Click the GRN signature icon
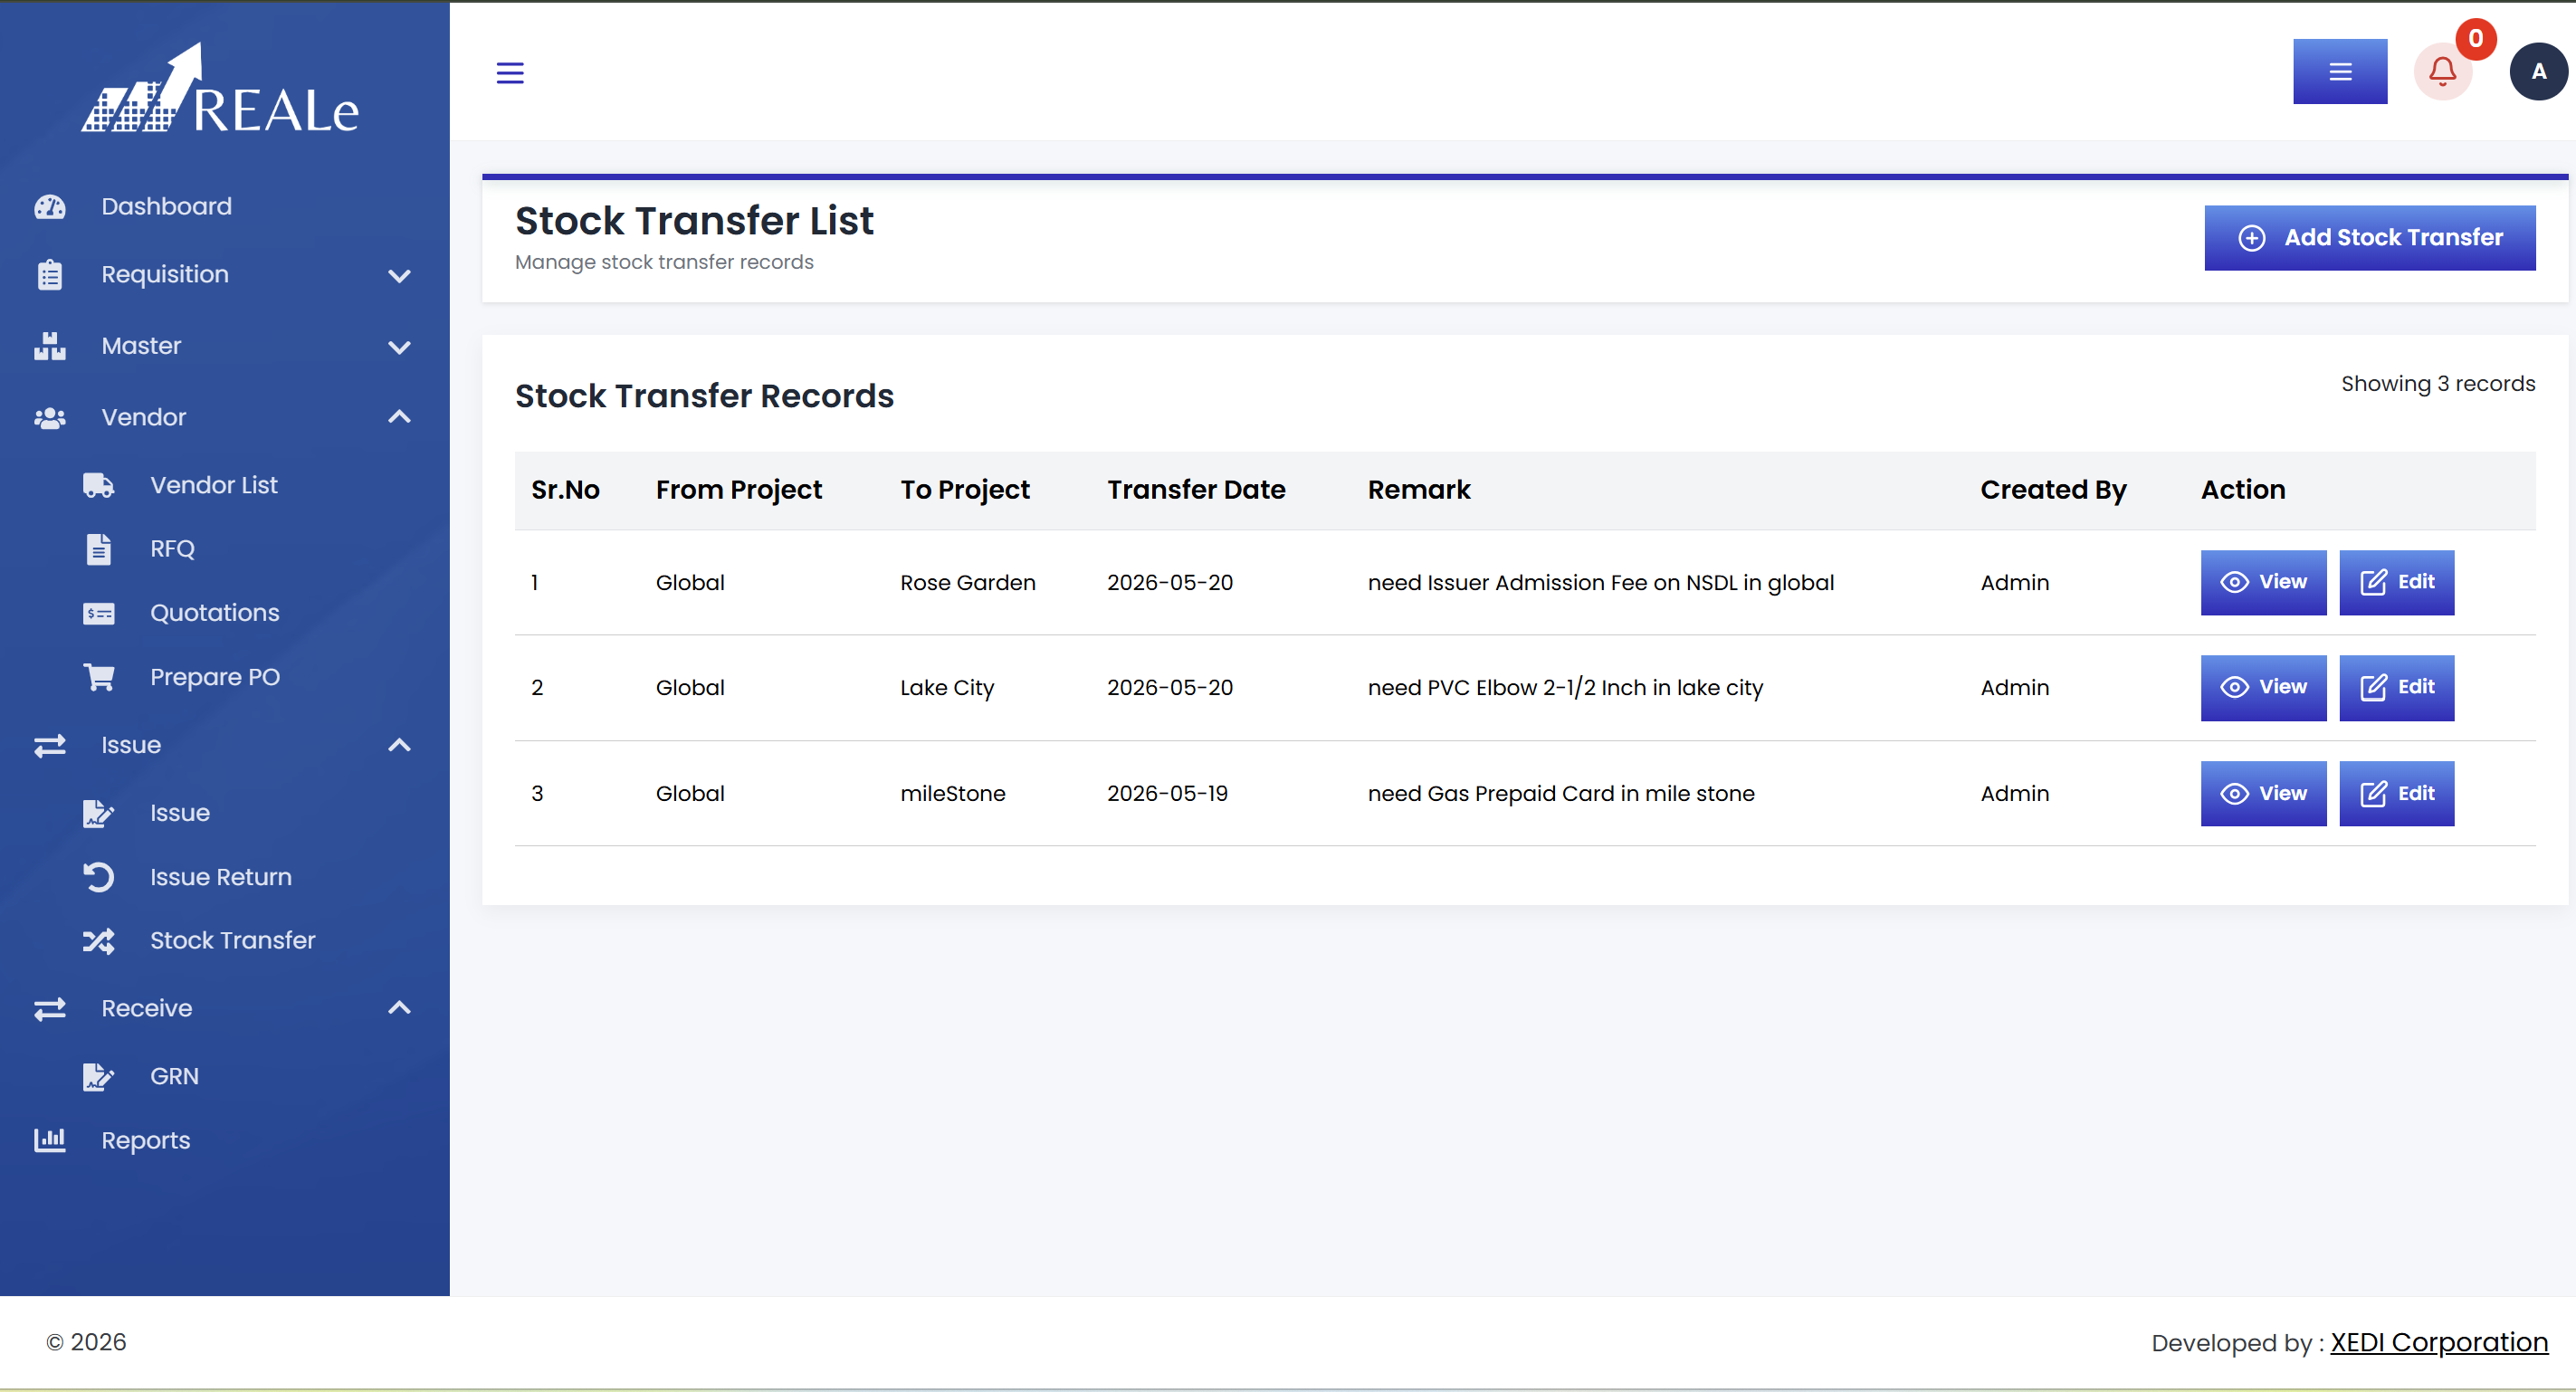 [98, 1076]
